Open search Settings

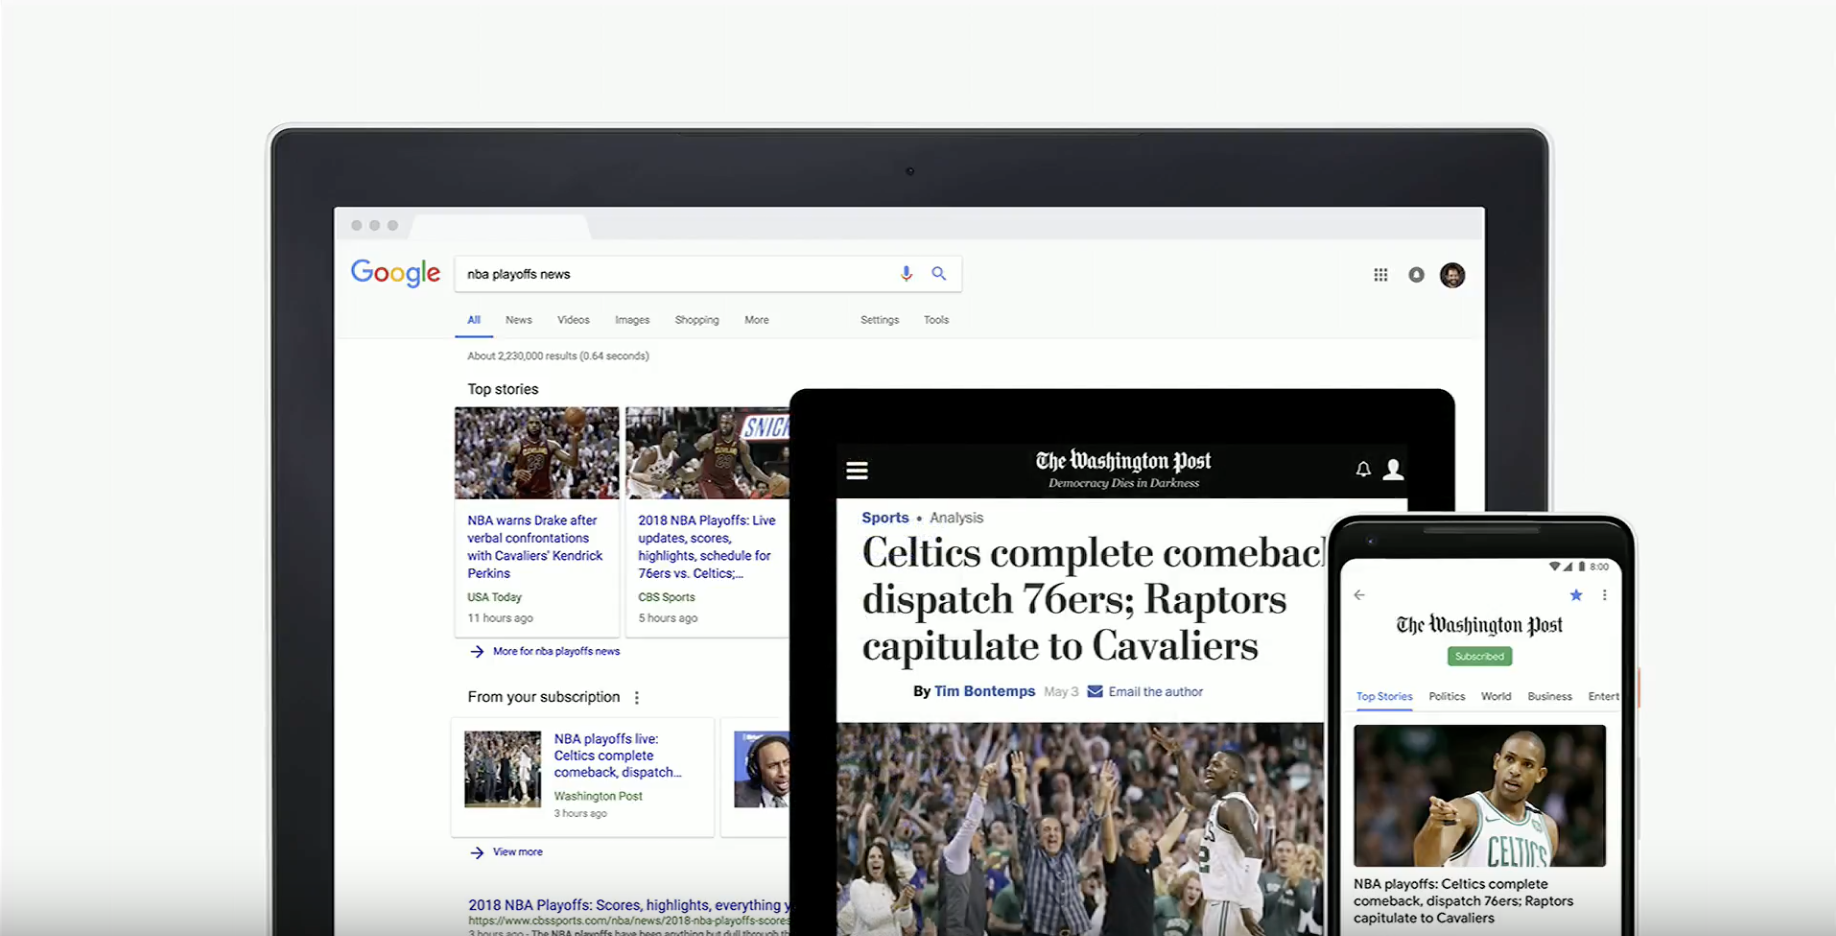[880, 320]
